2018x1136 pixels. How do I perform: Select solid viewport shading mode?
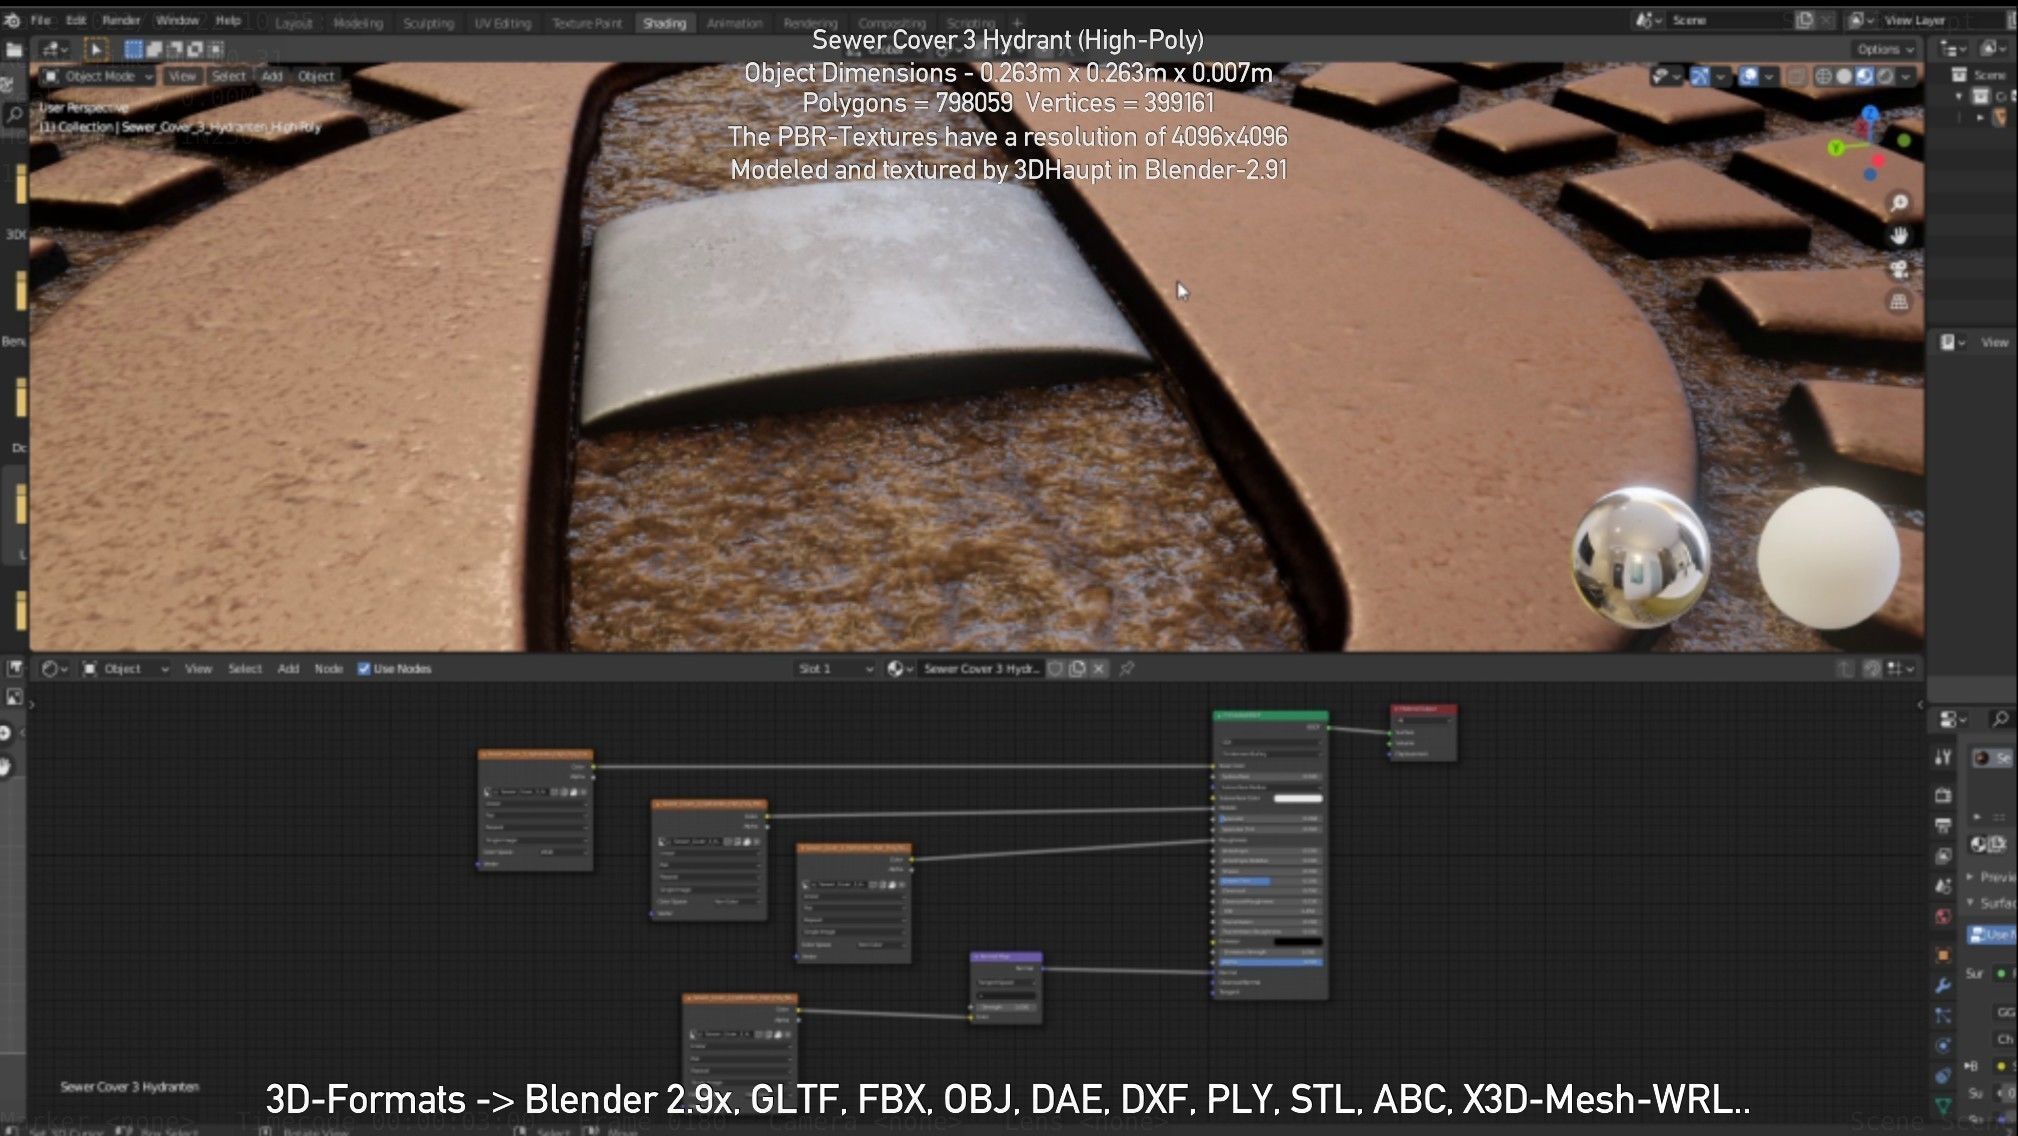(1844, 76)
